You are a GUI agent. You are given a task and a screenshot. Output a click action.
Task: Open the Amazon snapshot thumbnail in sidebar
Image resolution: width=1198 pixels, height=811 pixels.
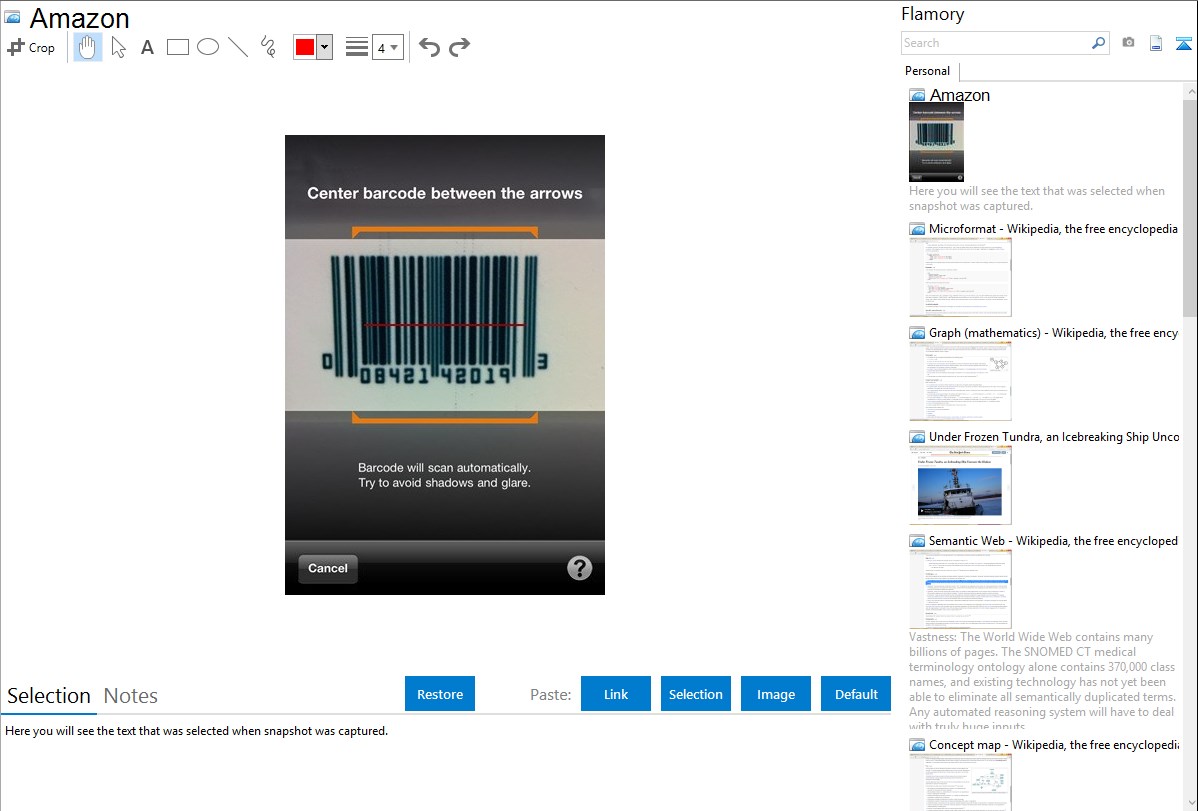[x=937, y=142]
